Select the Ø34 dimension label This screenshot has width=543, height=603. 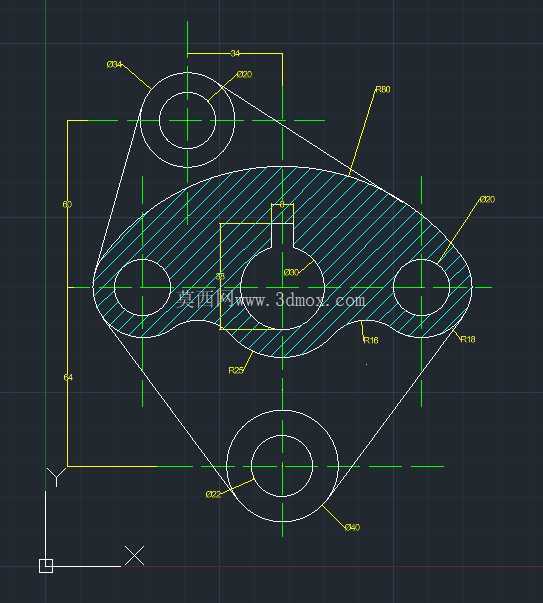point(114,65)
